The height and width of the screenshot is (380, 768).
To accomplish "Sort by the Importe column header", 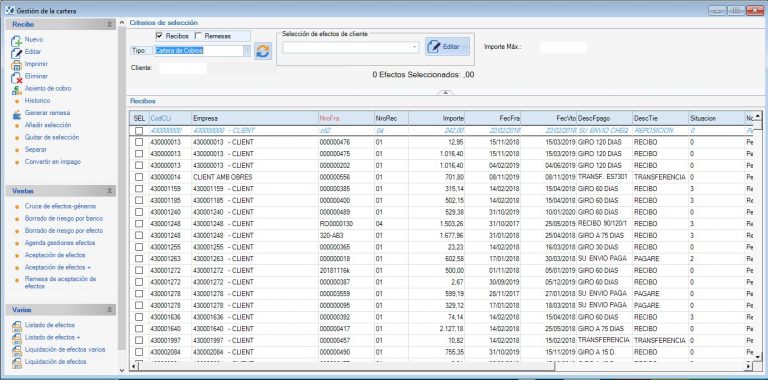I will pyautogui.click(x=437, y=118).
